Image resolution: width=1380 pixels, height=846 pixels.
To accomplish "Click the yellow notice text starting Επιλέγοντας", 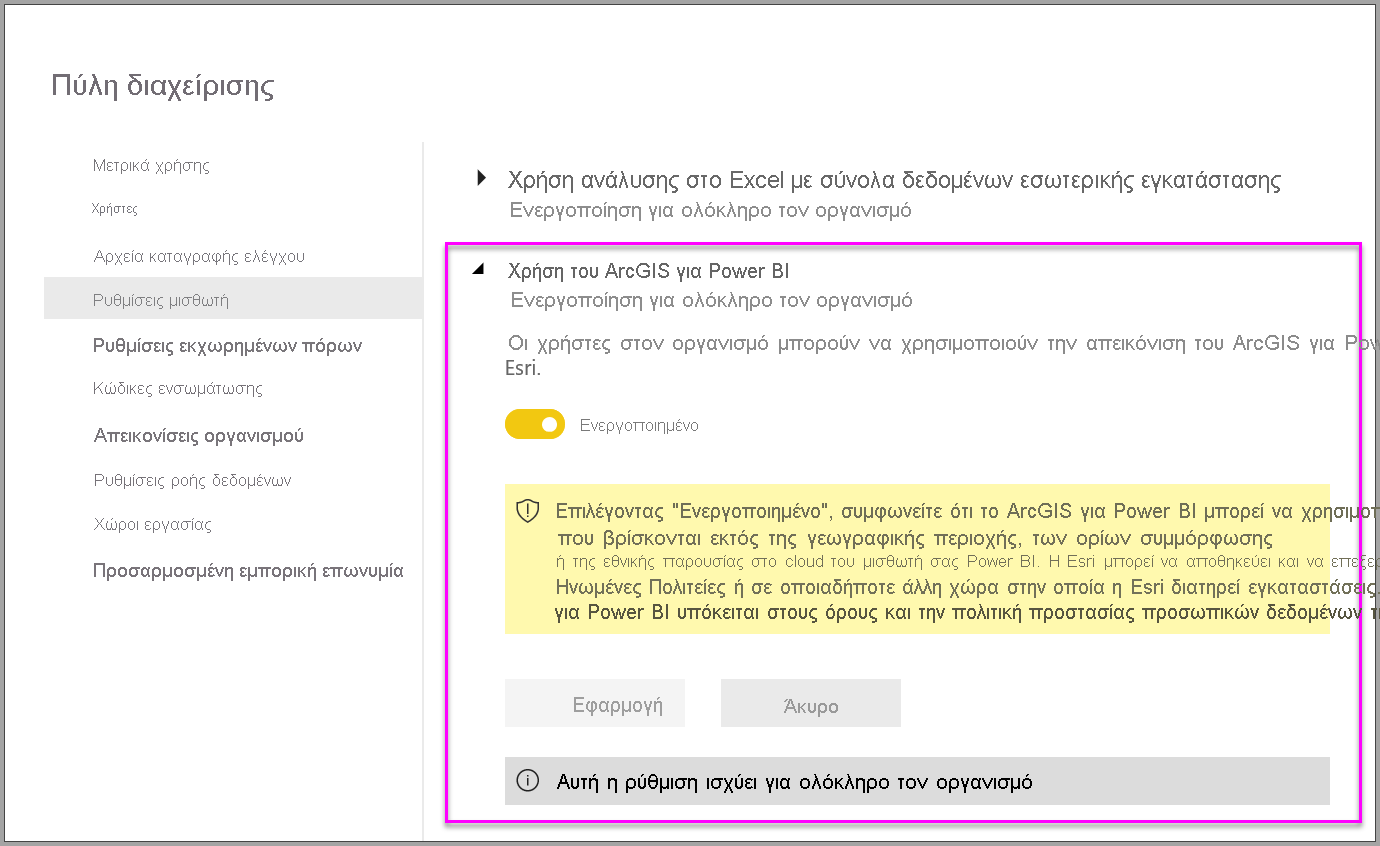I will click(967, 561).
